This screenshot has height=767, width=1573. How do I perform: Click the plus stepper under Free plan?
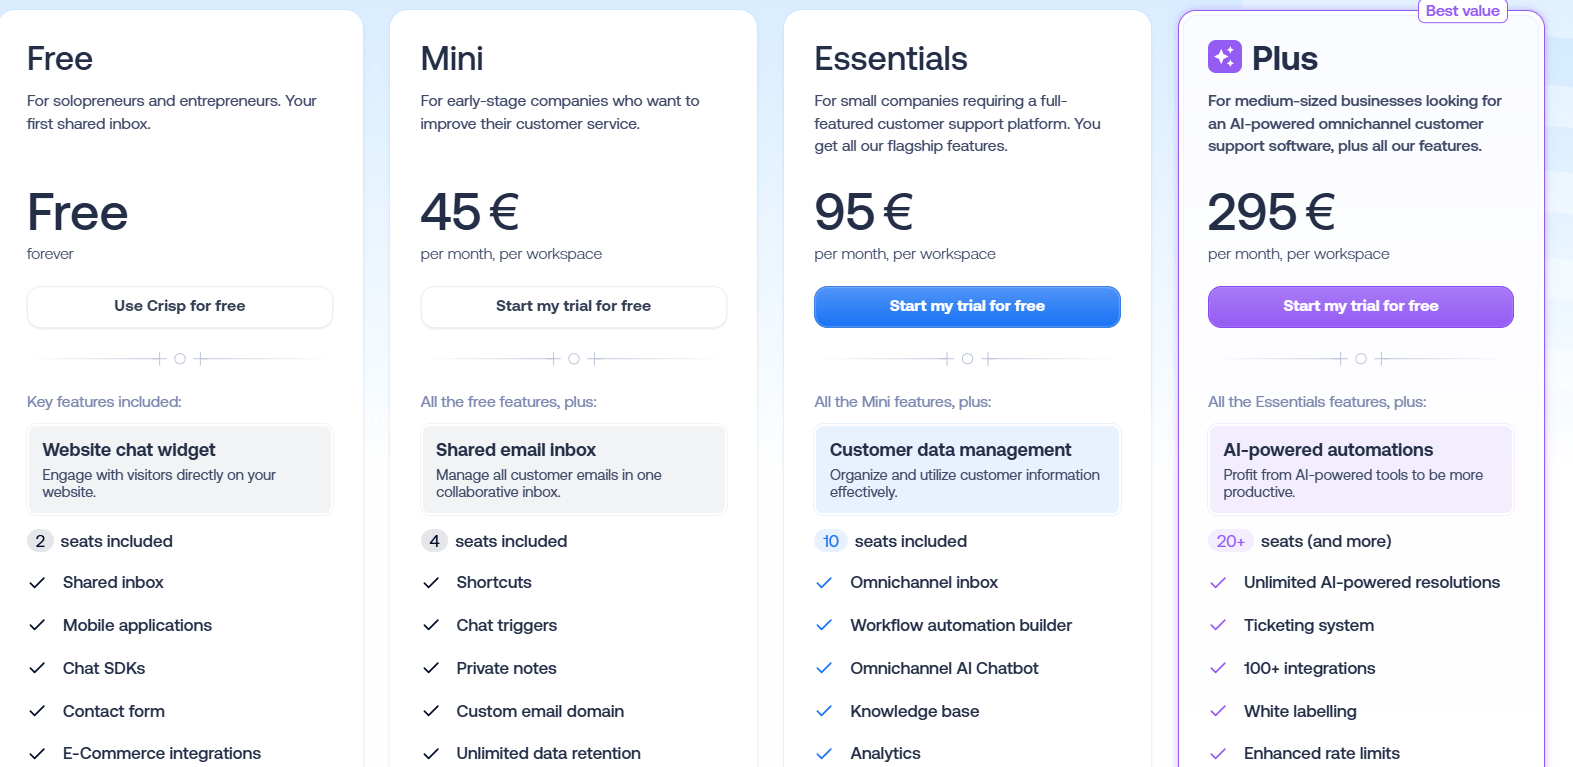click(x=201, y=357)
